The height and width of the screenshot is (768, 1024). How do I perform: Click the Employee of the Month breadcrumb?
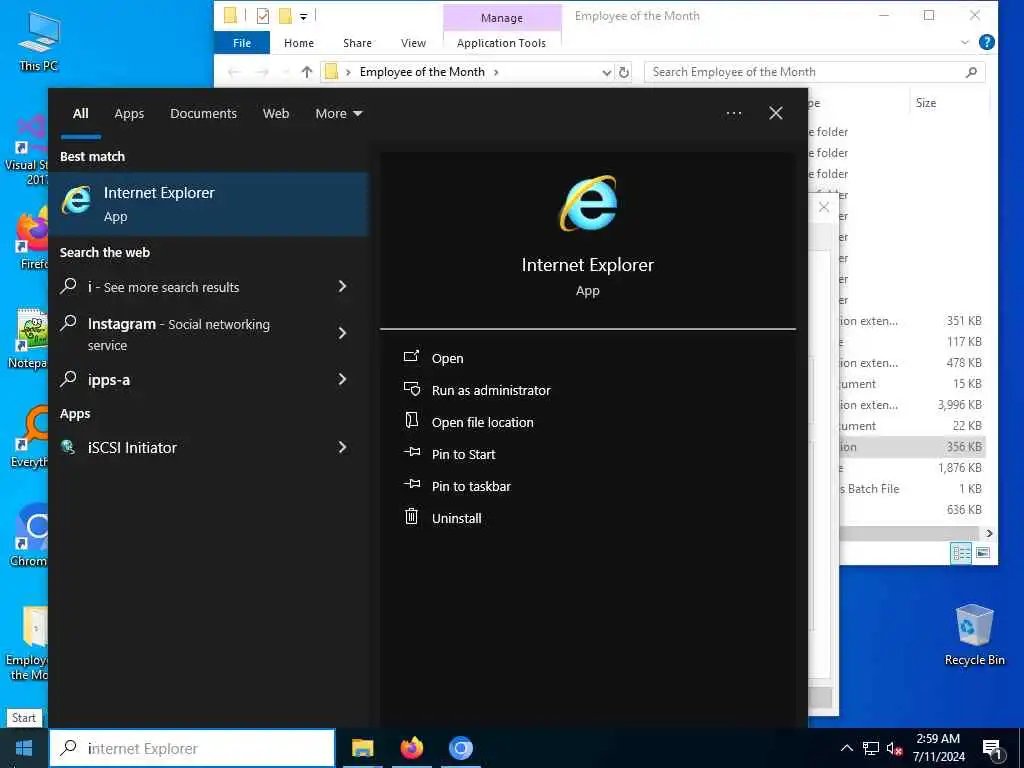[422, 72]
